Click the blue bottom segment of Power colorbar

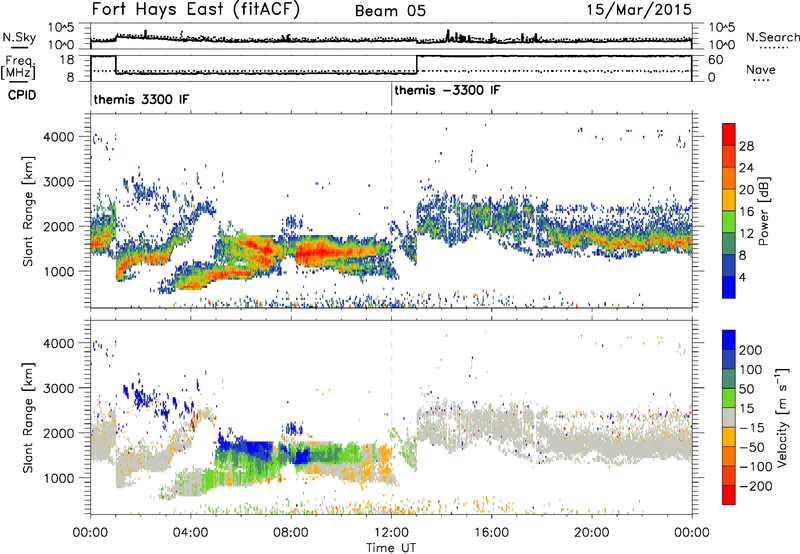(x=729, y=287)
